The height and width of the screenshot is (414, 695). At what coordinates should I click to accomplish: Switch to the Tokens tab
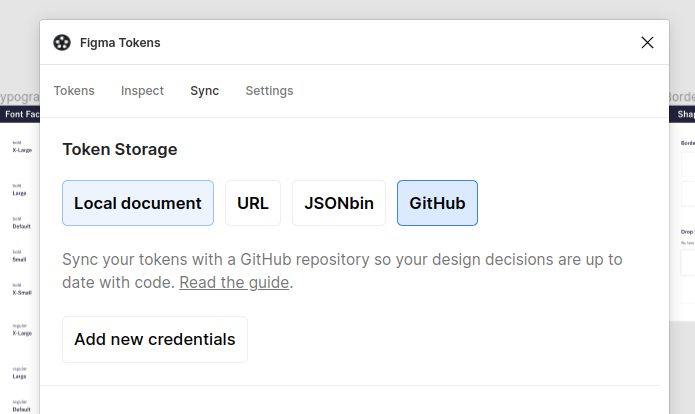[x=74, y=91]
